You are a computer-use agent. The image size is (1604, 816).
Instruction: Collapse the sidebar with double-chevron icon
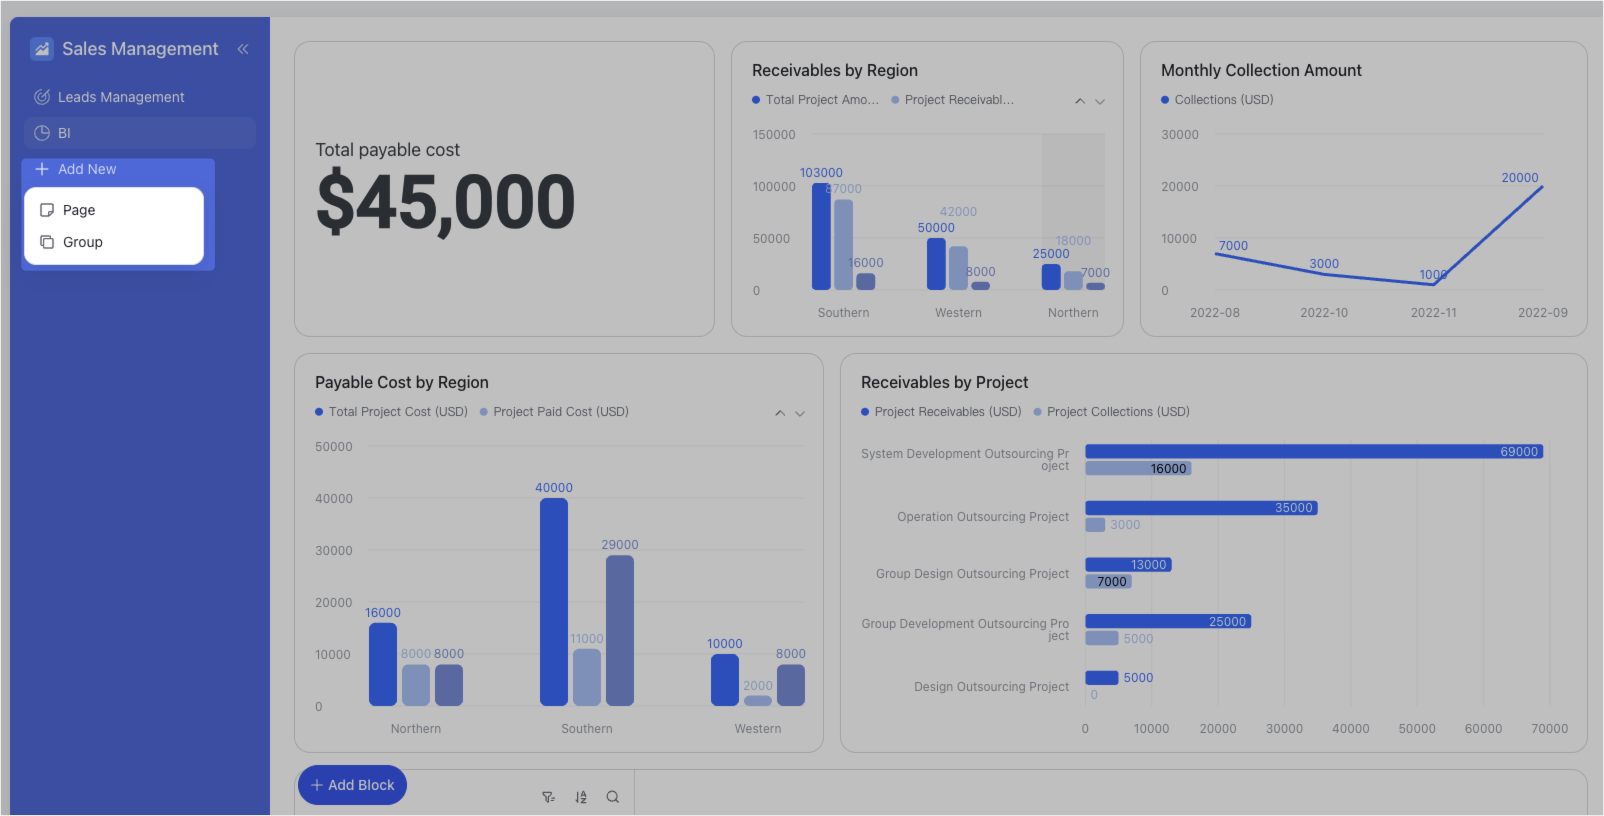click(243, 49)
